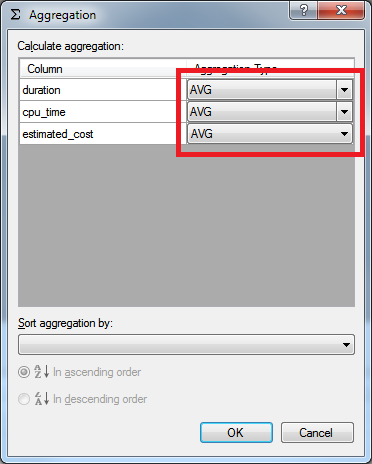Viewport: 372px width, 464px height.
Task: Confirm with the OK button
Action: (x=236, y=433)
